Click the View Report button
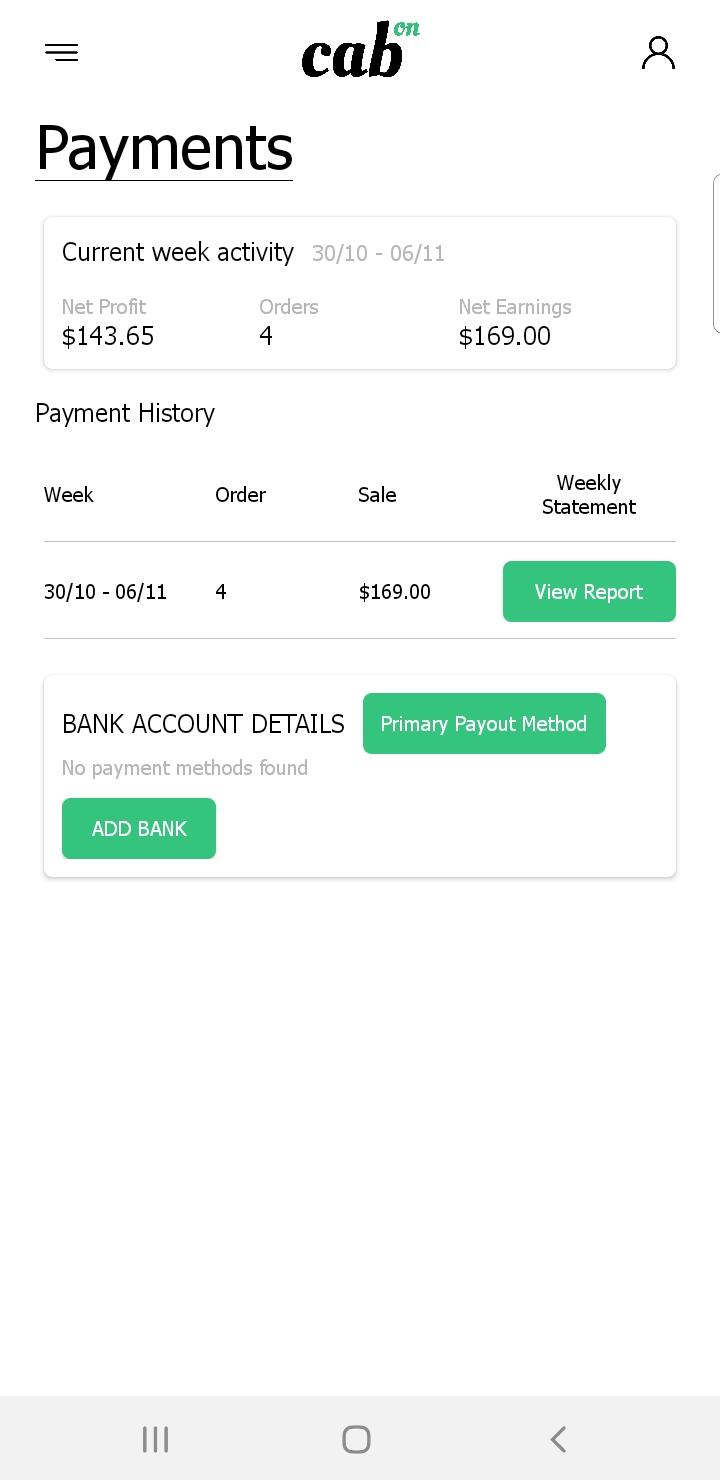The height and width of the screenshot is (1480, 720). (x=589, y=591)
